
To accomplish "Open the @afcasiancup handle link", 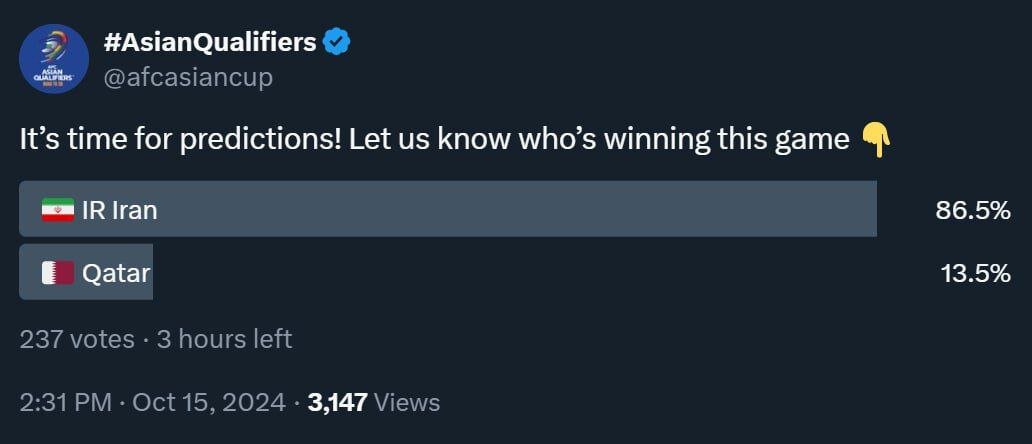I will [x=188, y=77].
